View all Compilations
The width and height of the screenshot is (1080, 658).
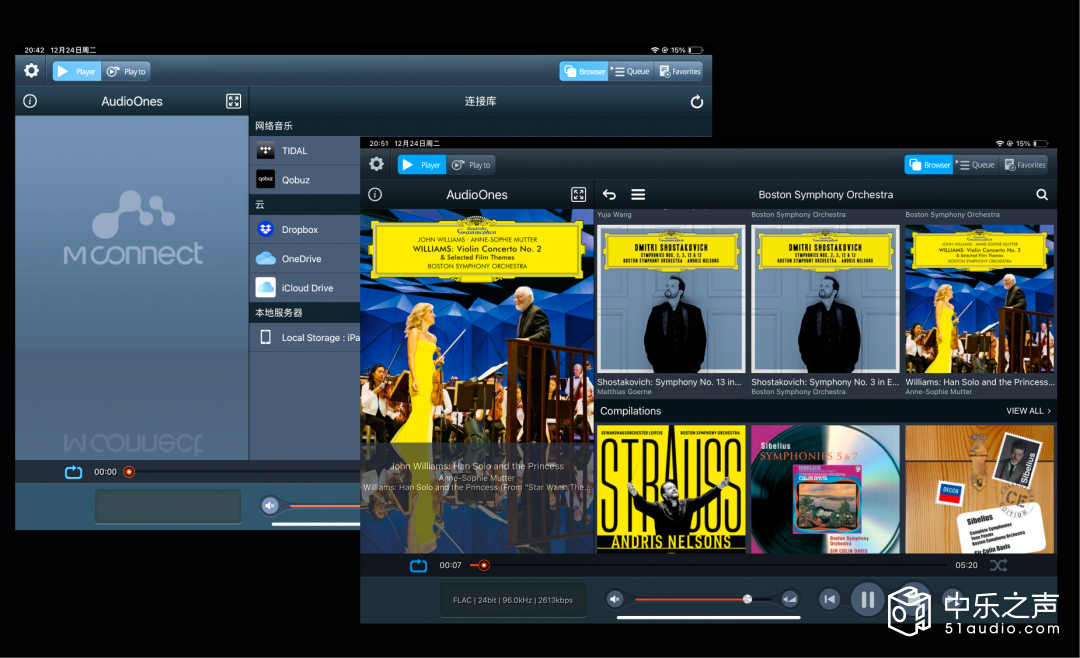[x=1028, y=411]
